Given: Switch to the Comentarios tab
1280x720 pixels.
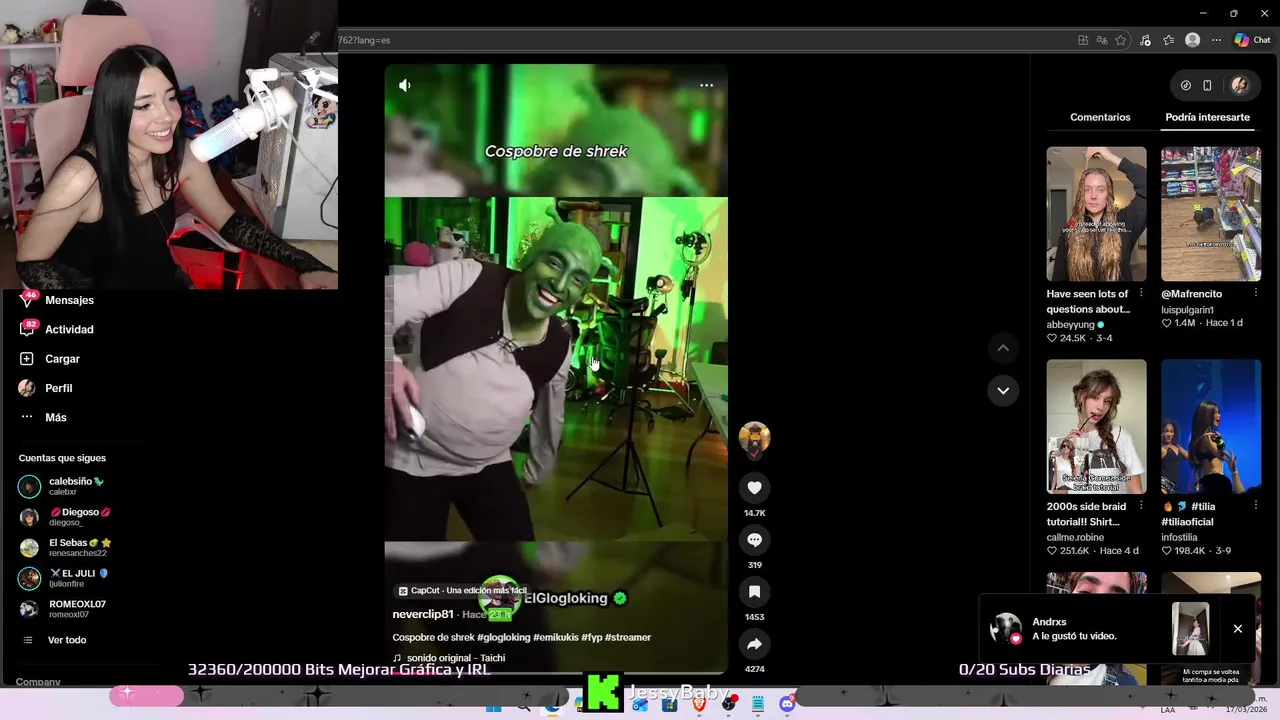Looking at the screenshot, I should (1100, 117).
